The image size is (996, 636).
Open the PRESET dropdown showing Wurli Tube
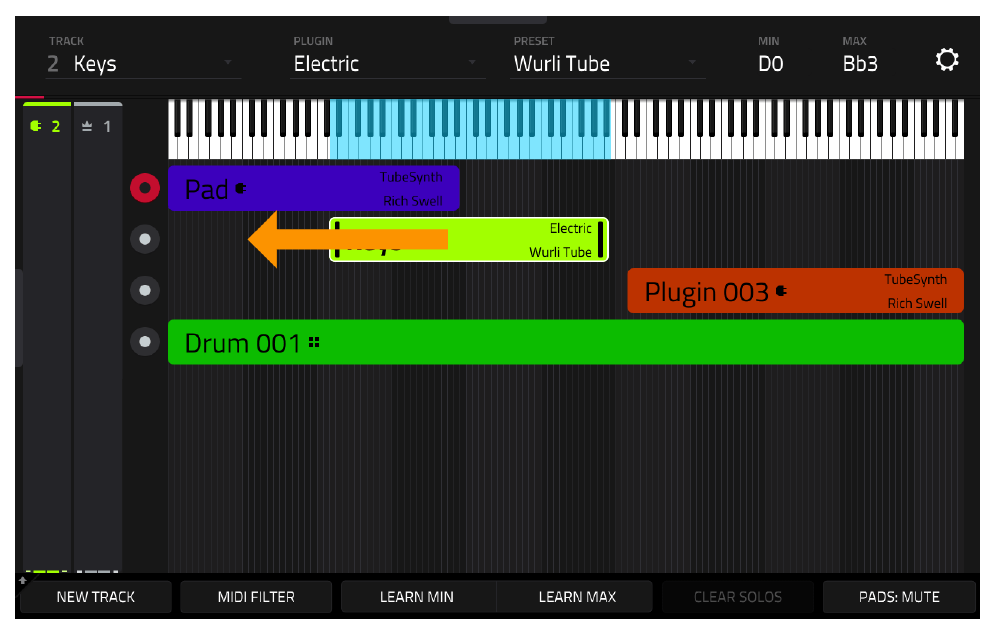[607, 64]
